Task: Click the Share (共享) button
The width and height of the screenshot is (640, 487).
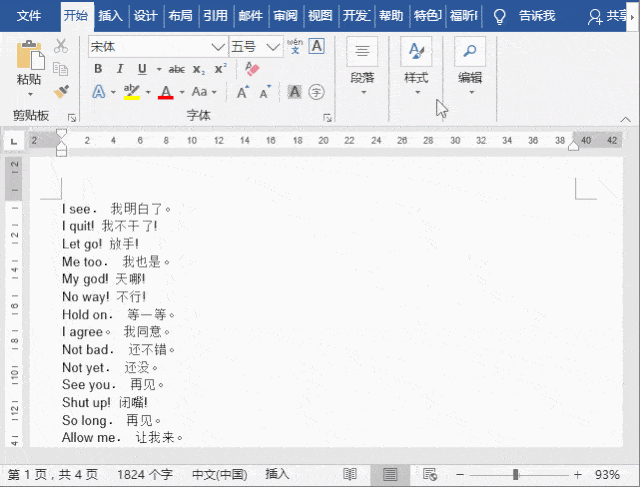Action: pos(607,16)
